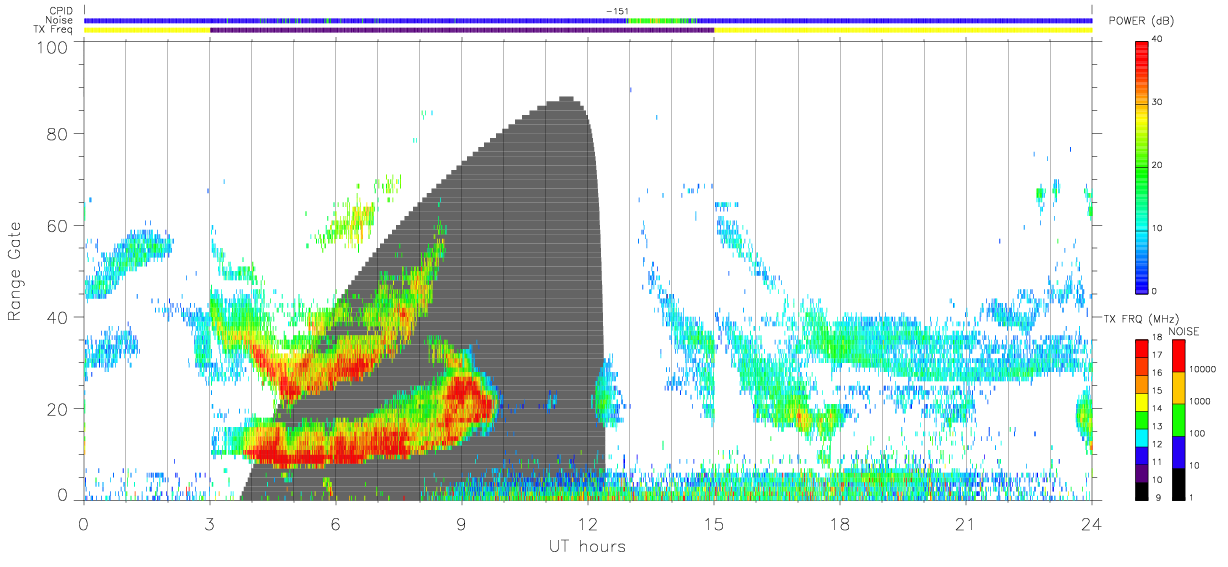Click the TX FRQ (MHz) legend title
Screen dimensions: 1228x567
[1139, 318]
